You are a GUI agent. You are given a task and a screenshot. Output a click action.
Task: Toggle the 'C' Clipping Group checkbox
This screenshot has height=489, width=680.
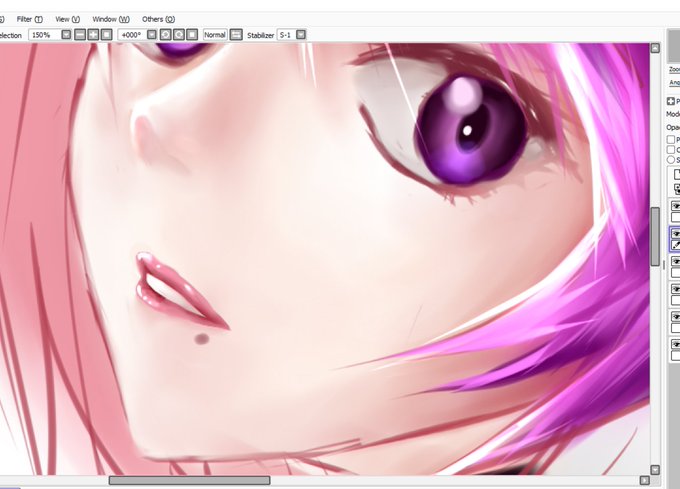coord(670,150)
